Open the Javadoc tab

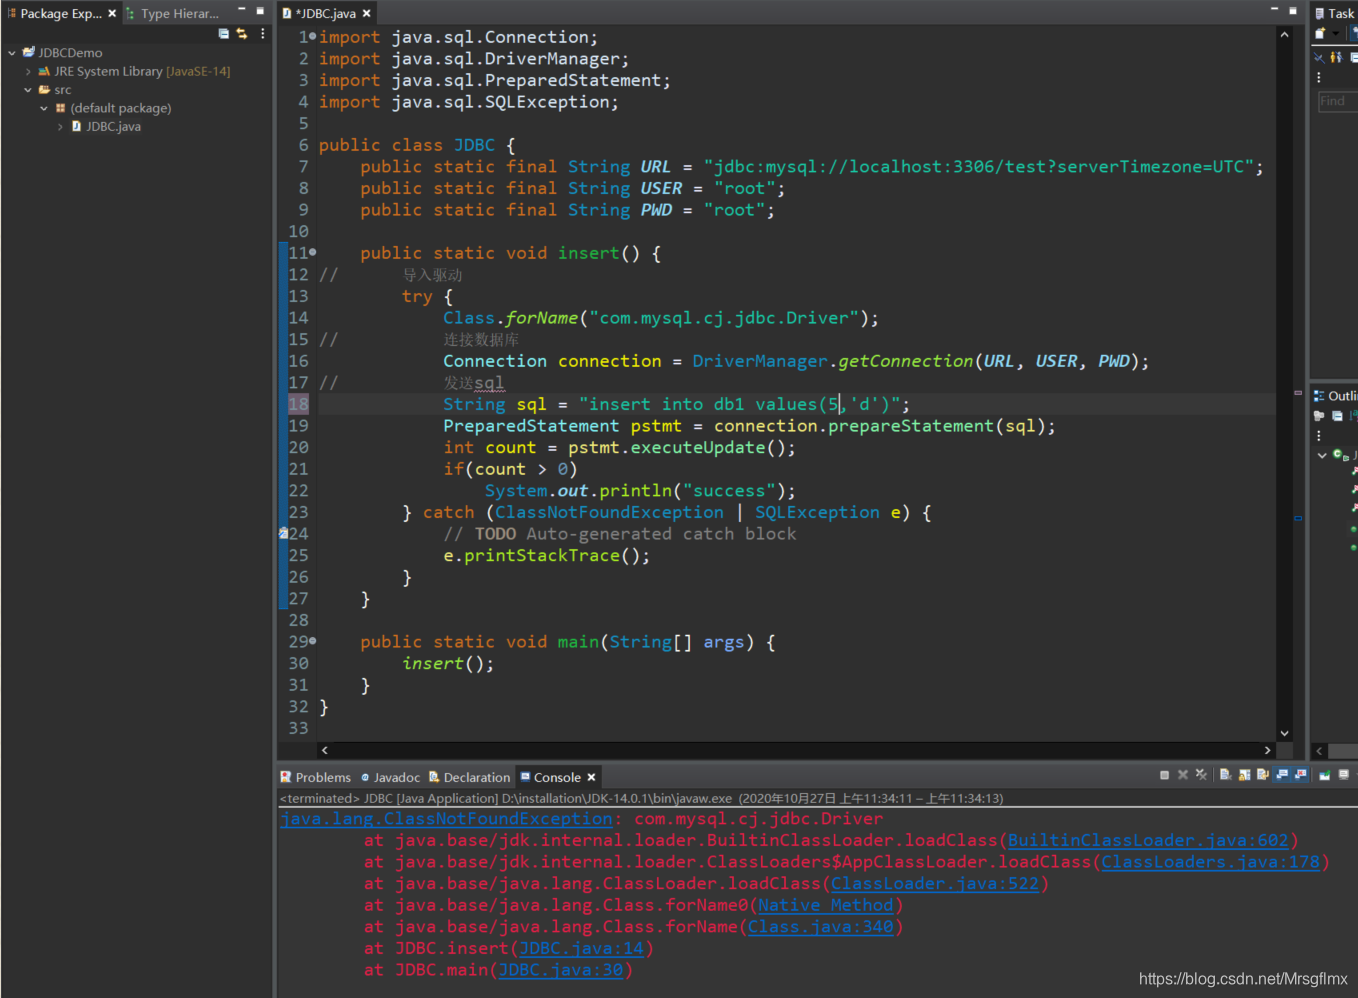390,777
